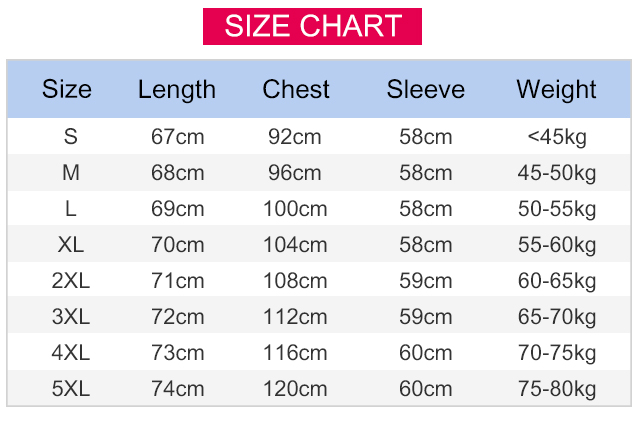Select the Chest column header
This screenshot has width=640, height=421.
tap(296, 89)
